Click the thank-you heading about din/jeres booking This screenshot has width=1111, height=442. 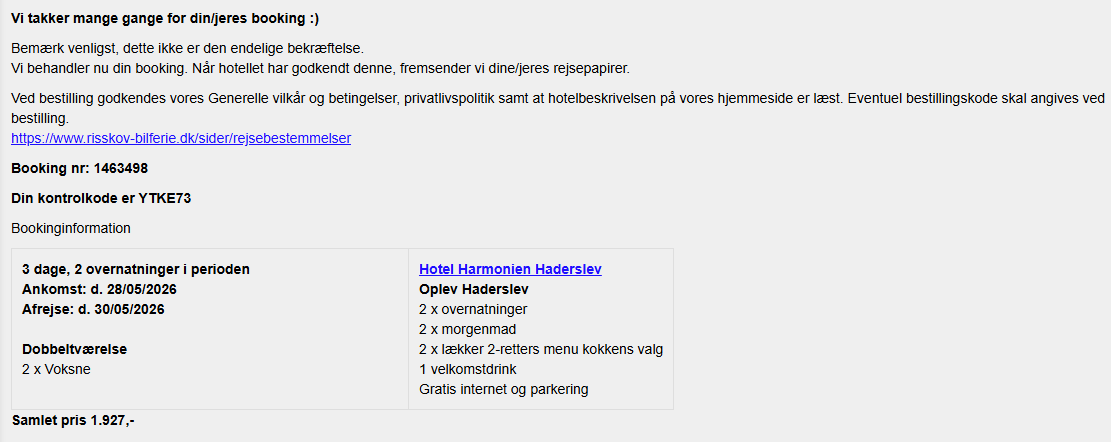coord(165,19)
